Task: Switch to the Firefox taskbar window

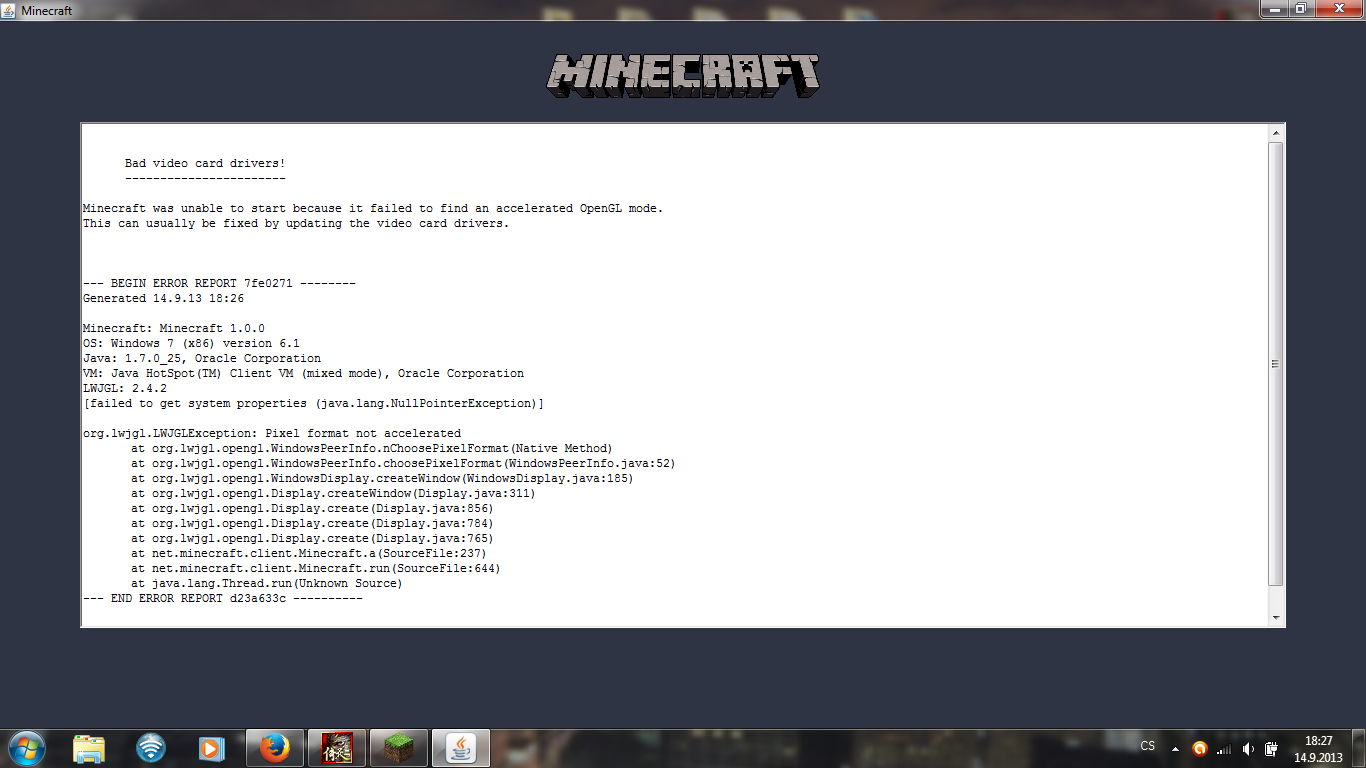Action: click(x=274, y=748)
